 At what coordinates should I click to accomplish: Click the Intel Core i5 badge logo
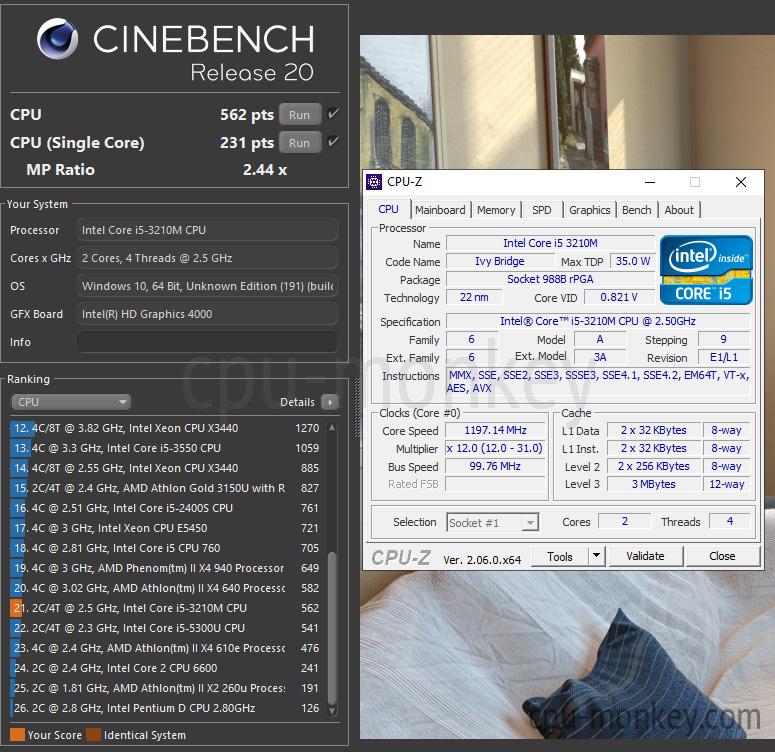706,270
